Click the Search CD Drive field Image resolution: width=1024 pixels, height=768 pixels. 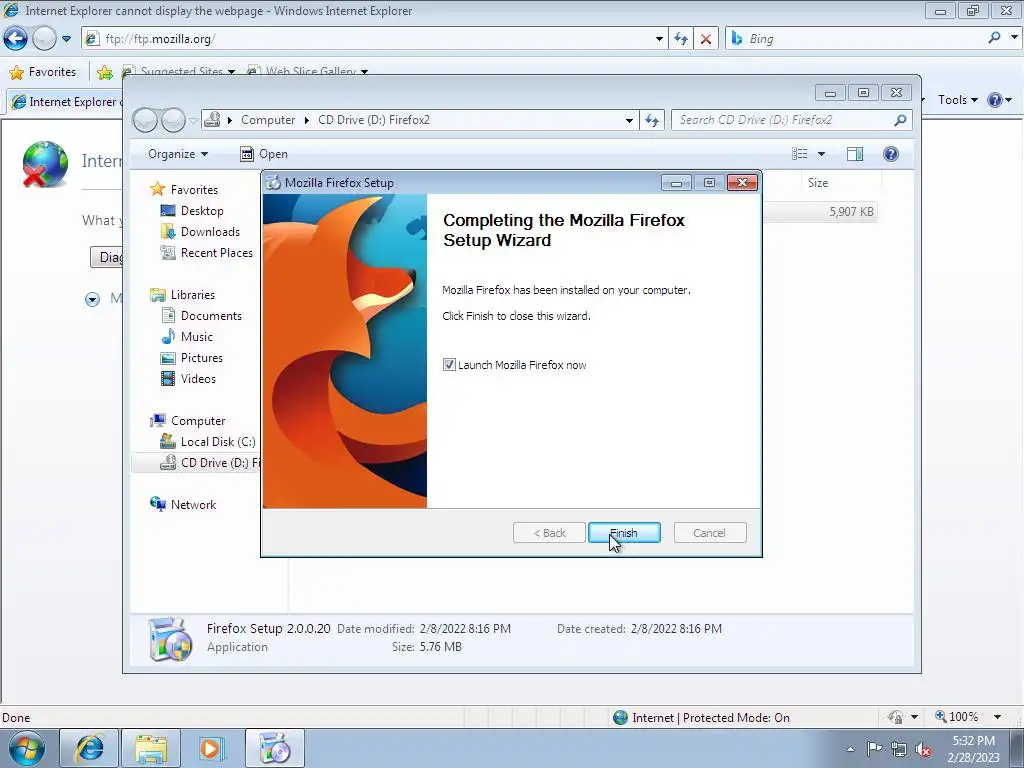[782, 120]
